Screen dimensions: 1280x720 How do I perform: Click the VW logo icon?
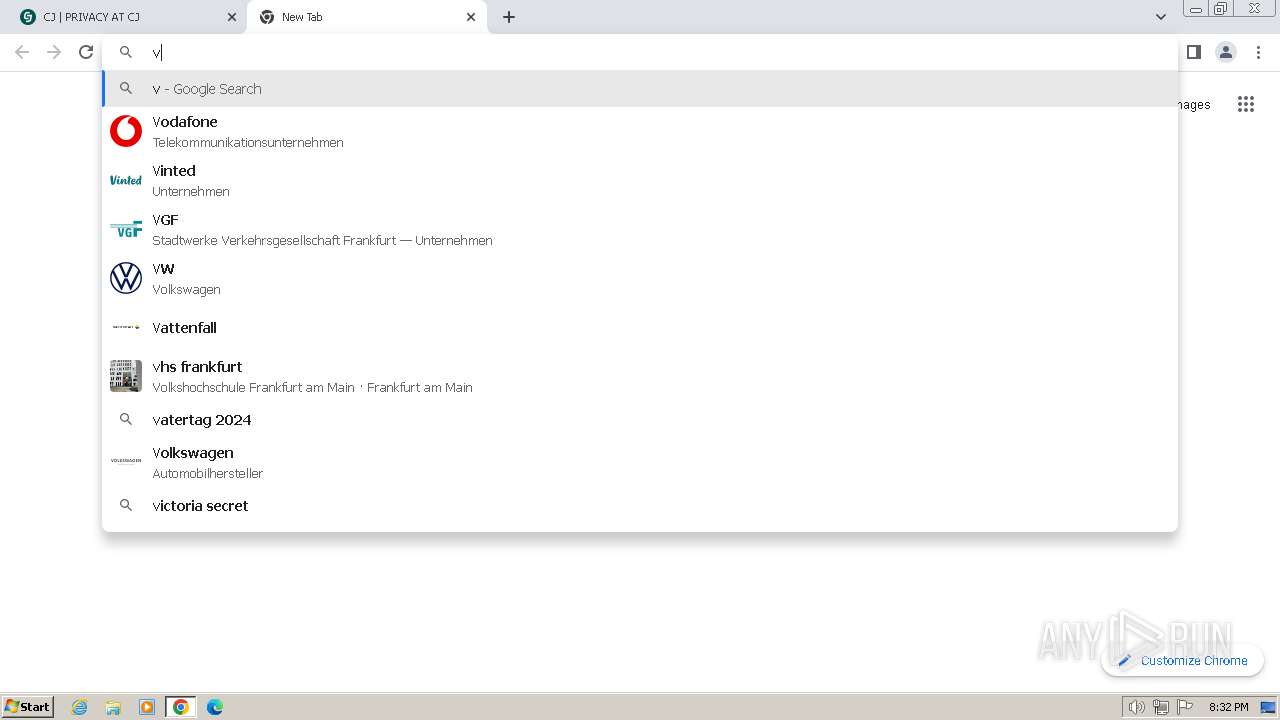click(126, 278)
